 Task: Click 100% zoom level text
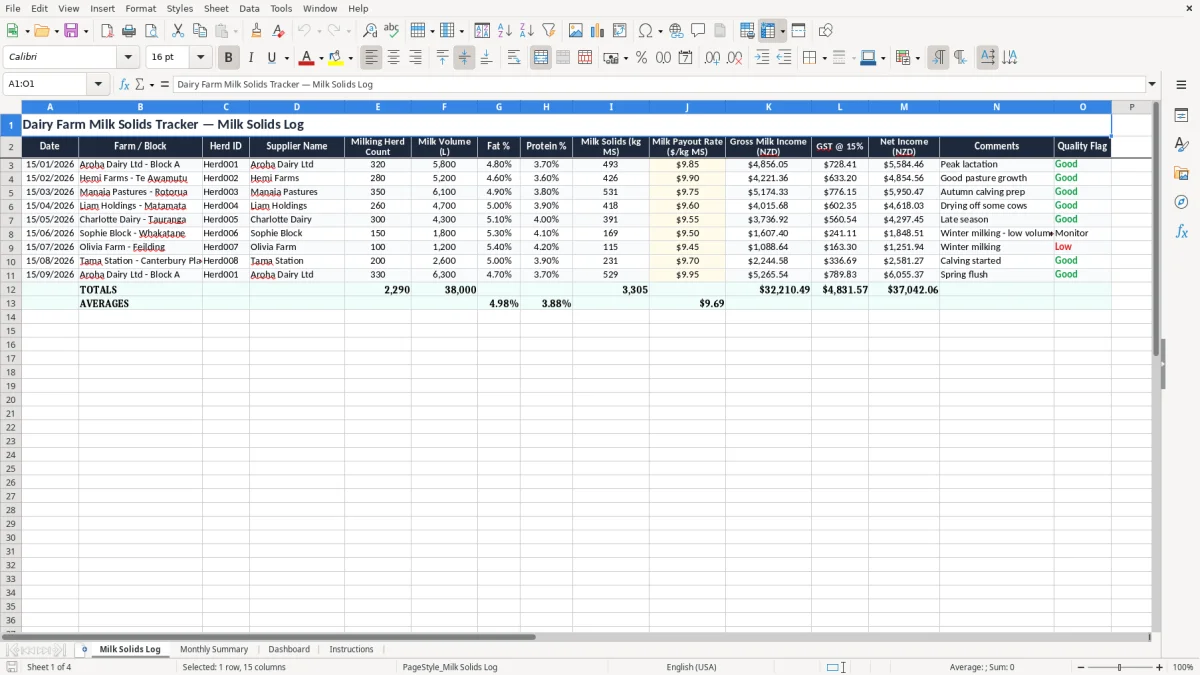1183,667
